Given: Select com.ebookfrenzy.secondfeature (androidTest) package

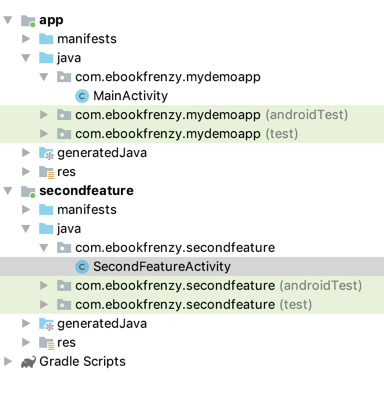Looking at the screenshot, I should (218, 286).
